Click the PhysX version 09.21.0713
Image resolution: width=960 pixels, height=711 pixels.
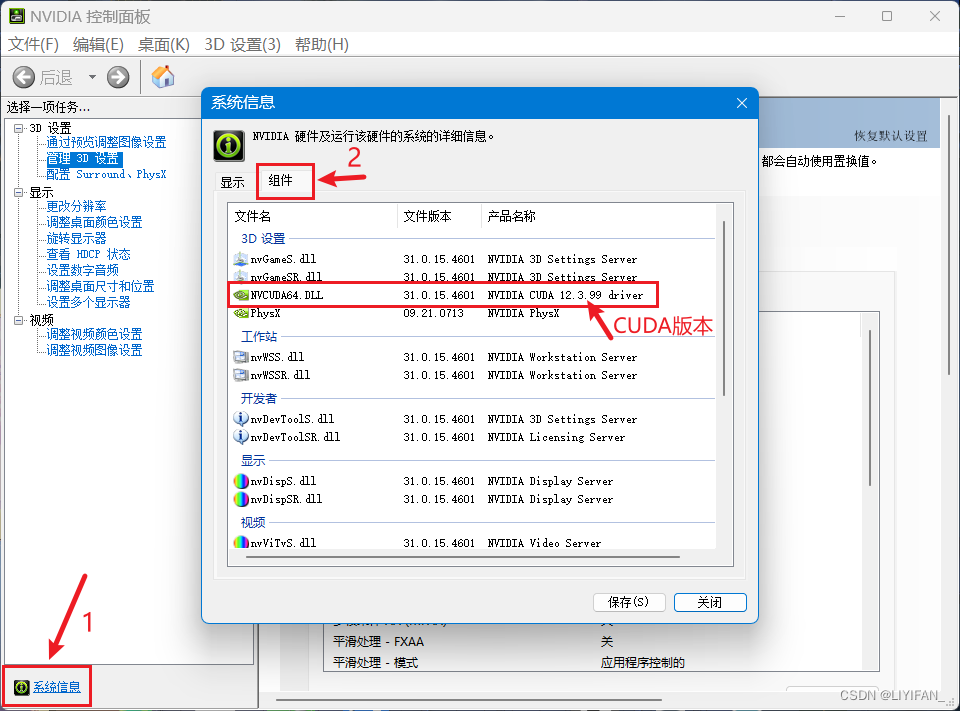433,314
